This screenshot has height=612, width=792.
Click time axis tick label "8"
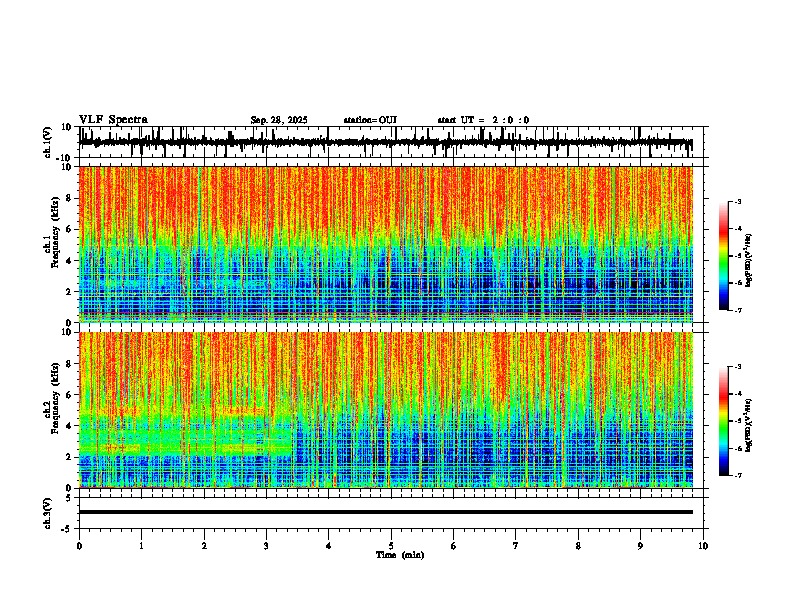578,546
